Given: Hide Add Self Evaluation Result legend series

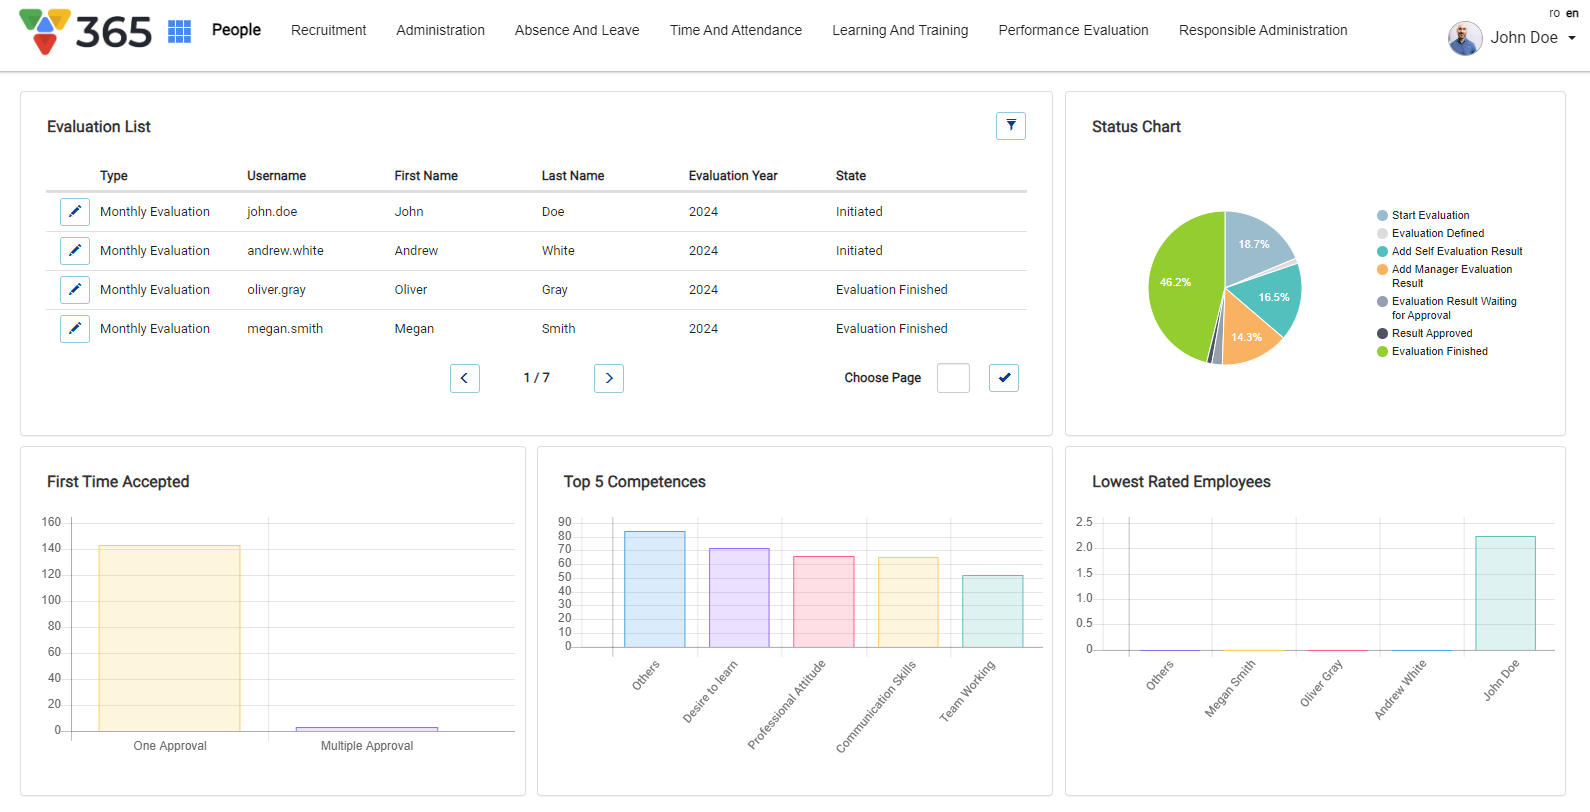Looking at the screenshot, I should pyautogui.click(x=1456, y=252).
